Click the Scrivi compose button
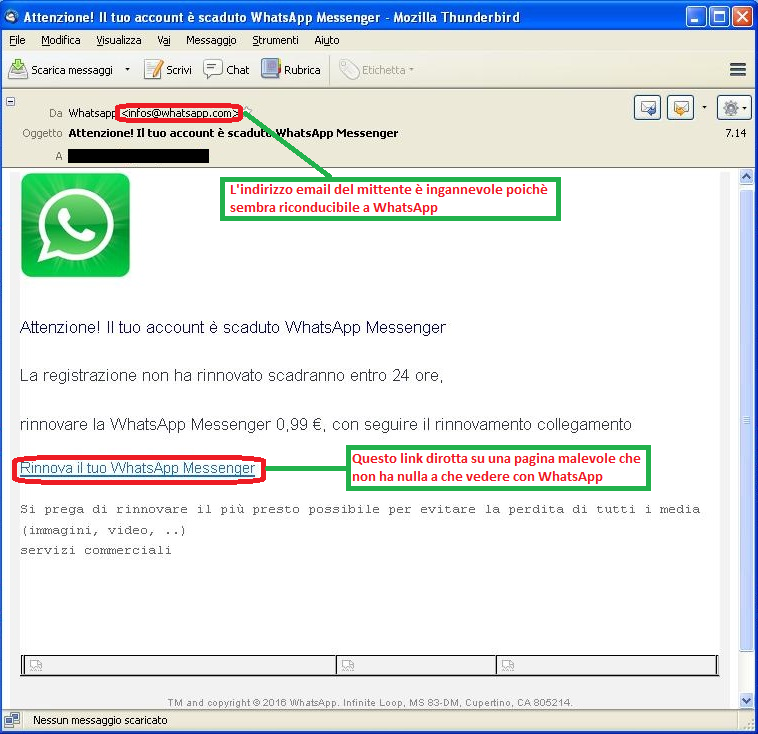 coord(168,70)
